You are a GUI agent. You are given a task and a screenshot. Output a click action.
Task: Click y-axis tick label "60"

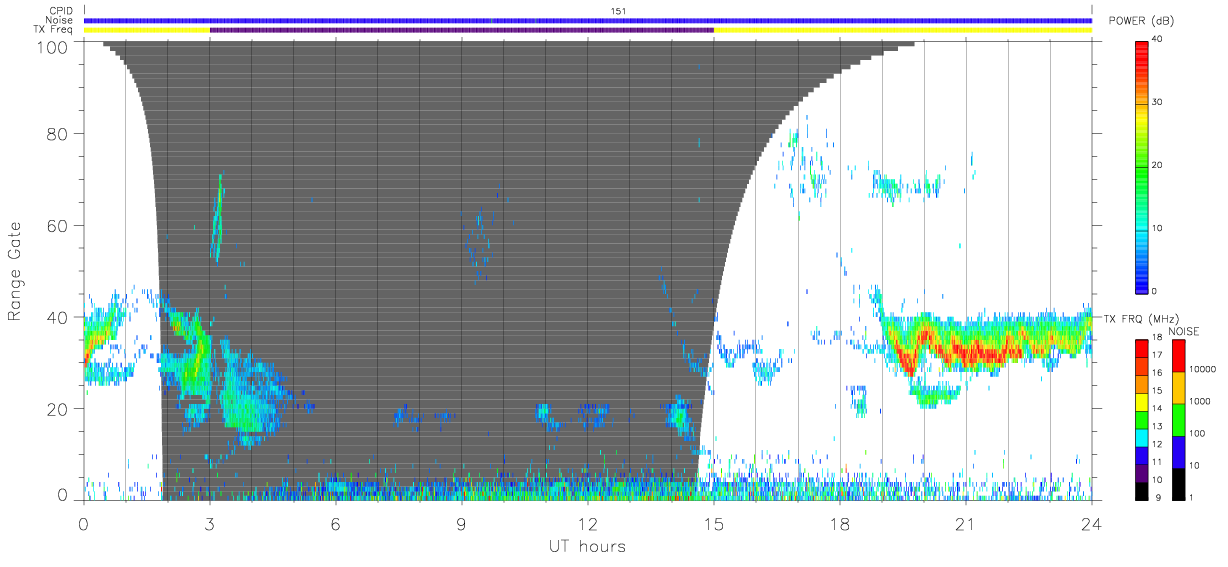[56, 225]
